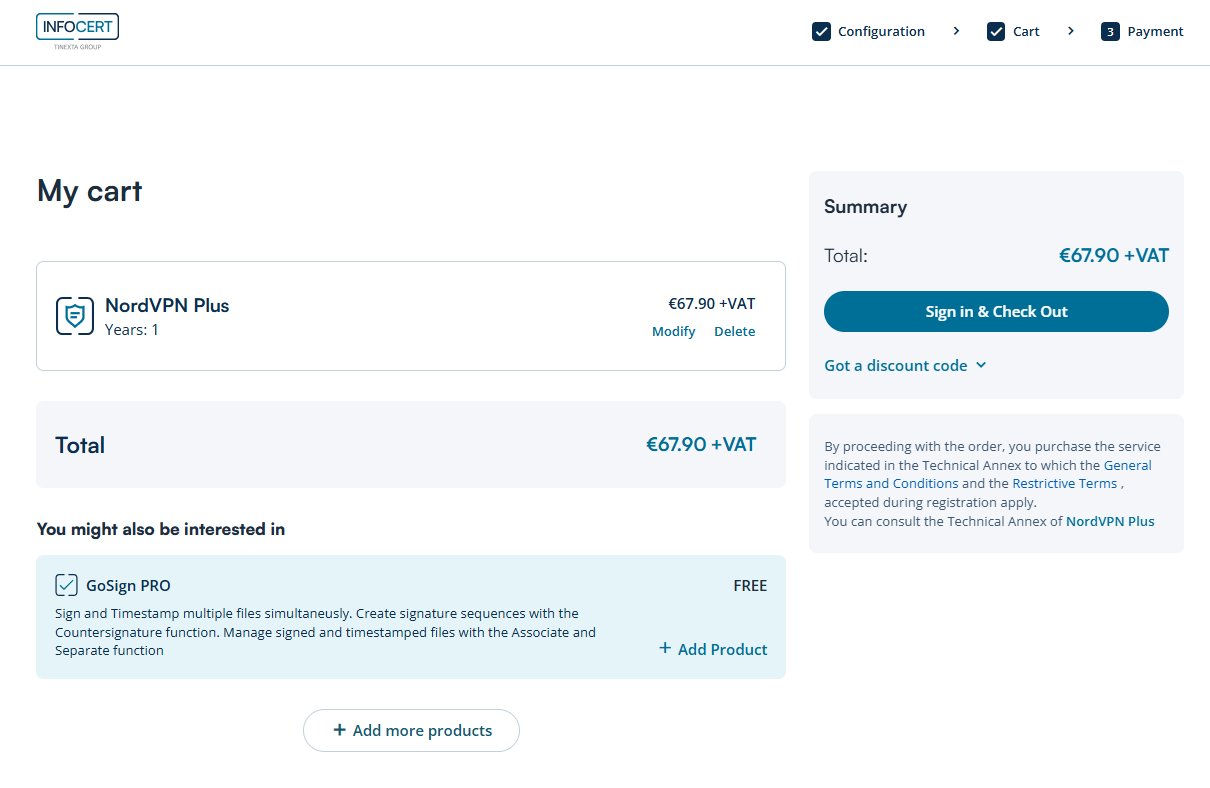Click the Cart step checkmark icon
Image resolution: width=1210 pixels, height=788 pixels.
coord(996,32)
